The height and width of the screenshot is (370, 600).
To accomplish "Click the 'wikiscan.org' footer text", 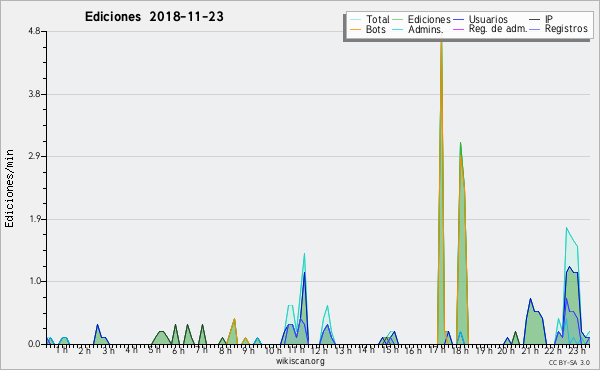I will coord(300,361).
